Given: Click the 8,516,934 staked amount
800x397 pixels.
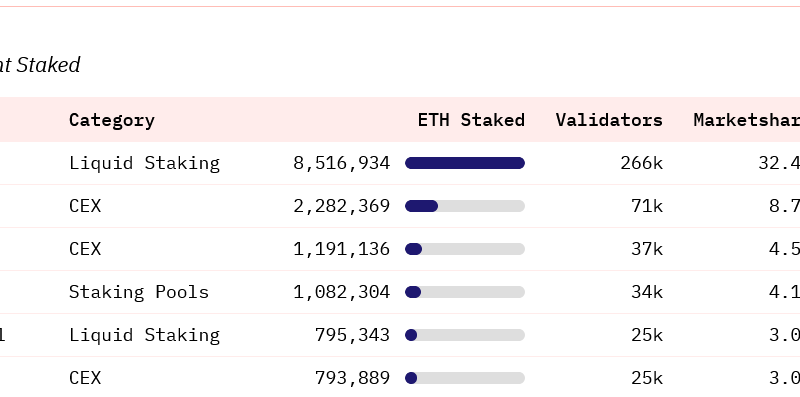Looking at the screenshot, I should click(341, 163).
